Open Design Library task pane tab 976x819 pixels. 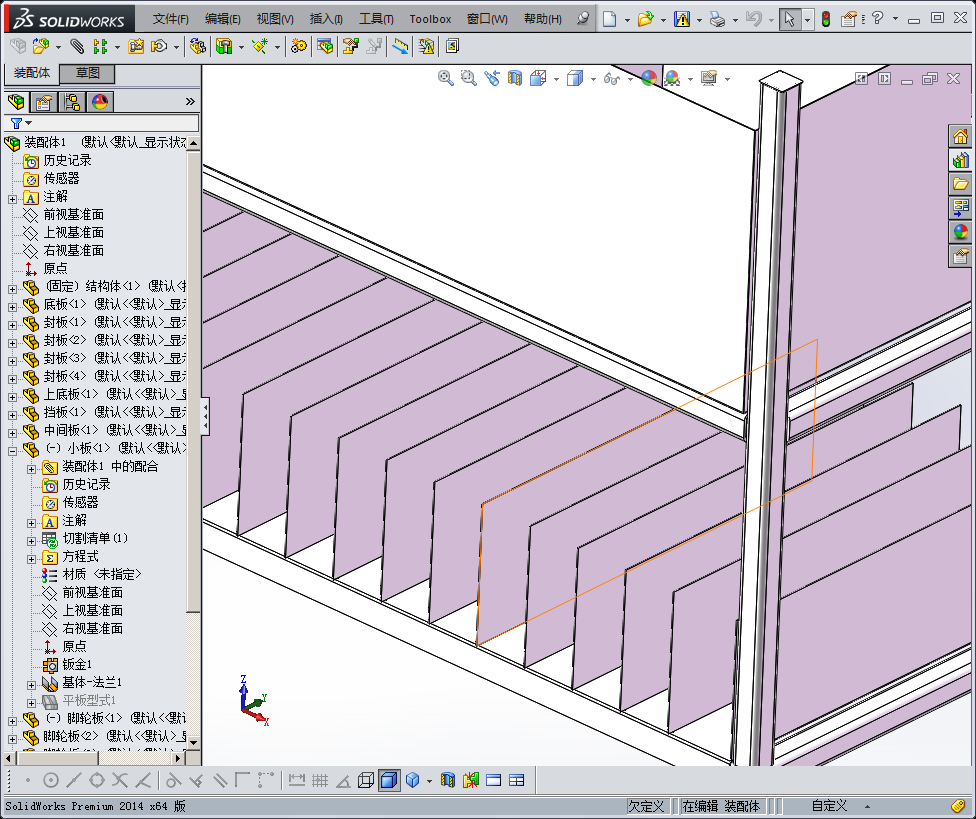[x=960, y=161]
